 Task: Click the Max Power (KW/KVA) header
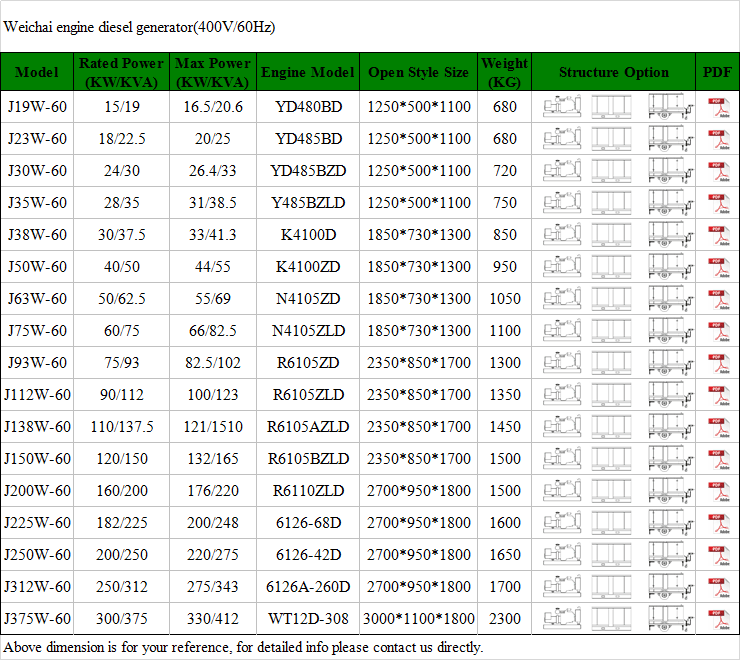(212, 72)
